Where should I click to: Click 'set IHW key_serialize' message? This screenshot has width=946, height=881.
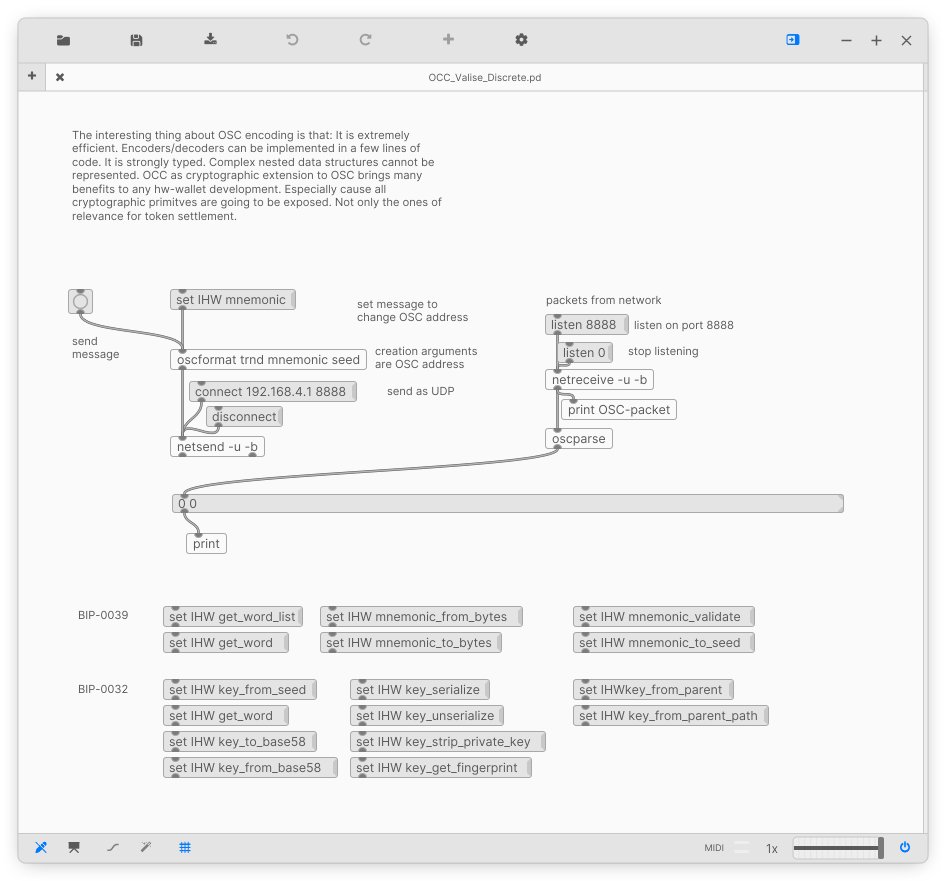[420, 690]
